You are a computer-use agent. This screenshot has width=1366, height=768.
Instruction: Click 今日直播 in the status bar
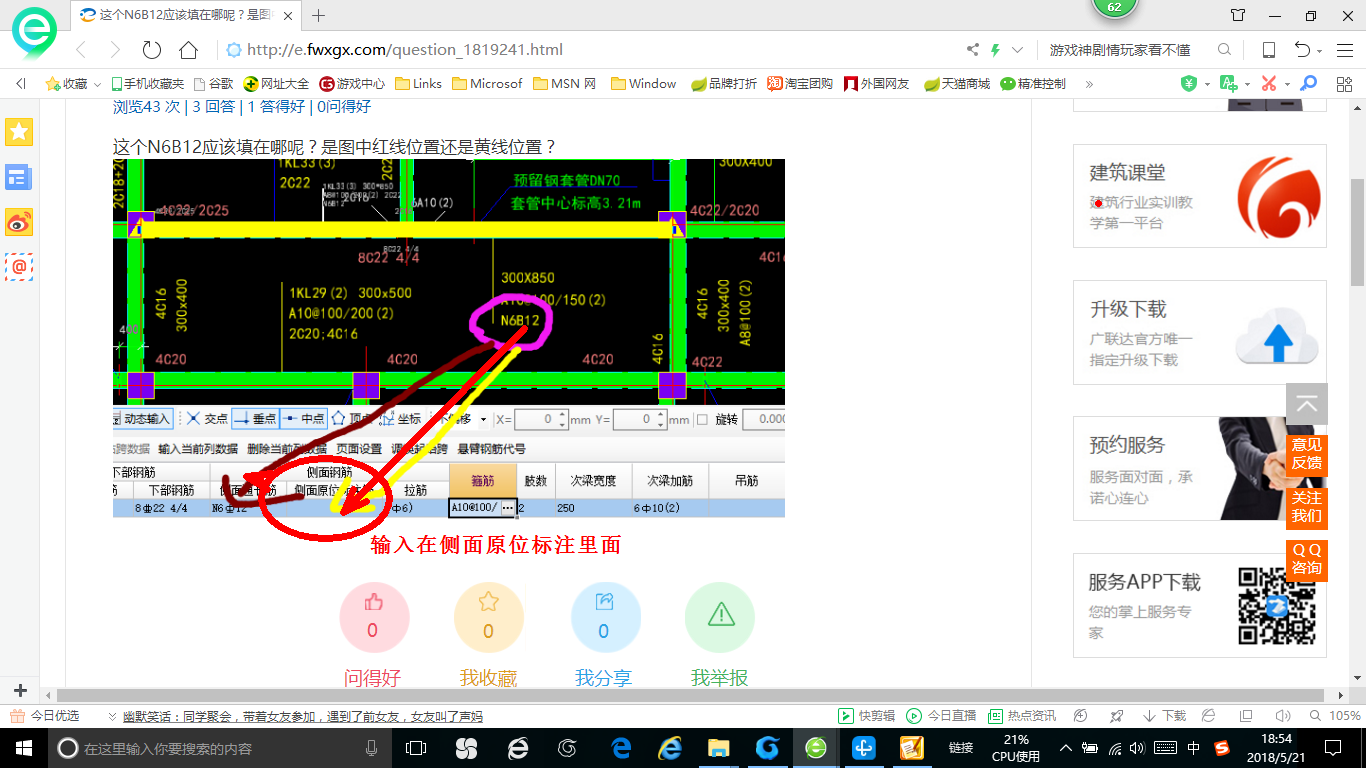point(941,716)
